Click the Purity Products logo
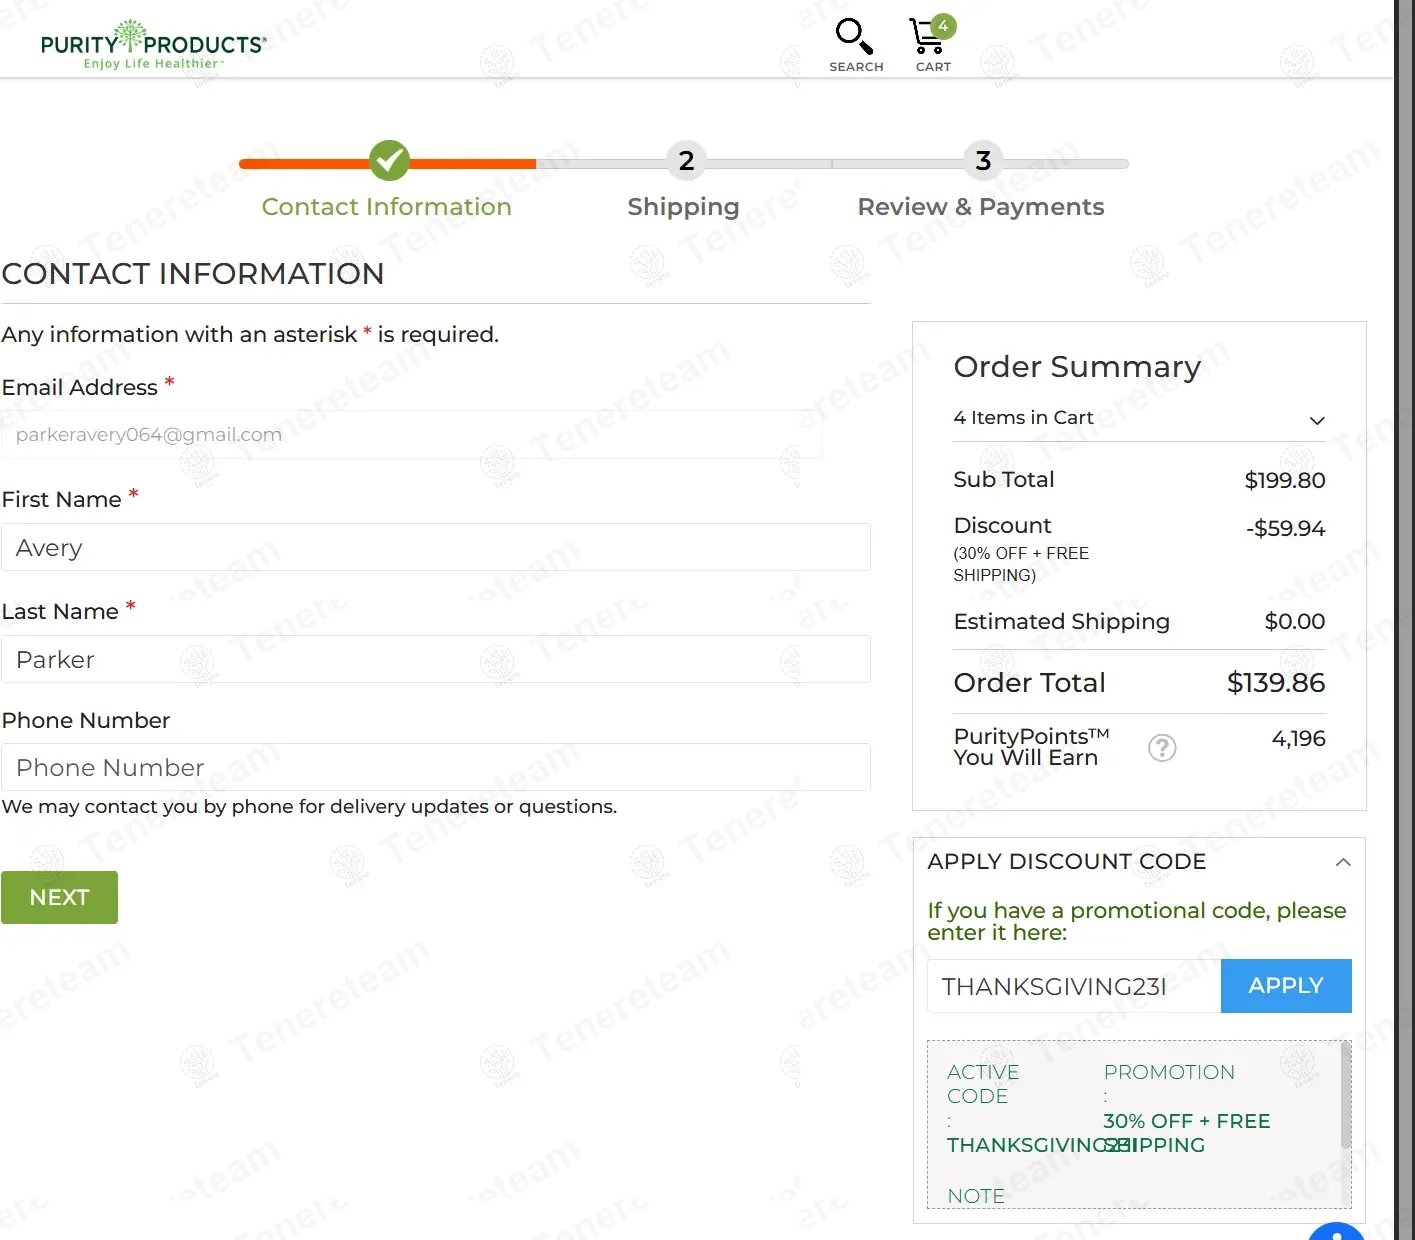 [x=153, y=45]
